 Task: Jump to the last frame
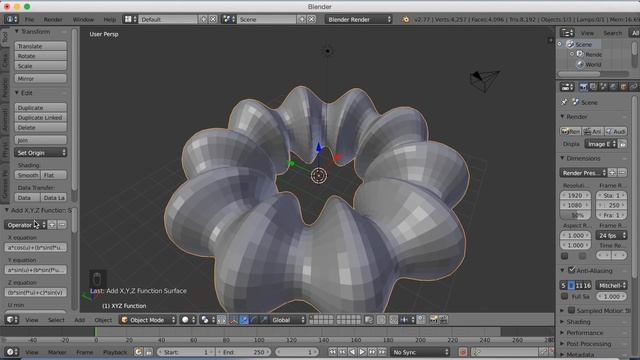coord(382,352)
